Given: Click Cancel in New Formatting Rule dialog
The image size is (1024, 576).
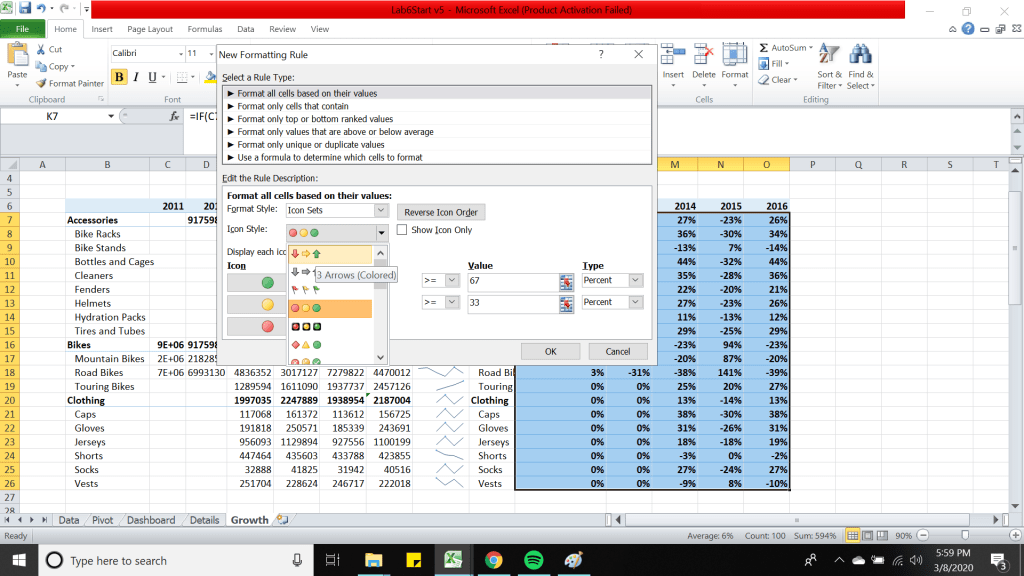Looking at the screenshot, I should (618, 351).
